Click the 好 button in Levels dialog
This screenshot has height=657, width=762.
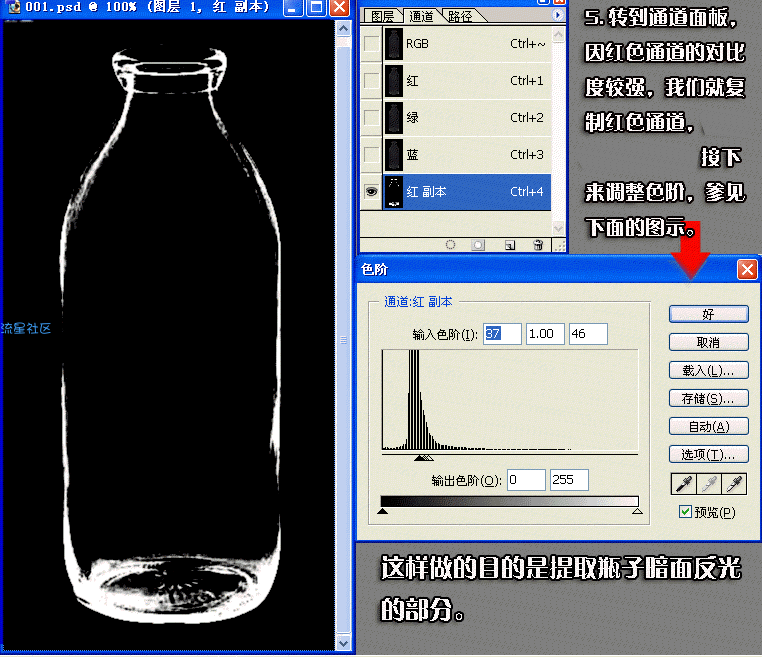tap(709, 314)
